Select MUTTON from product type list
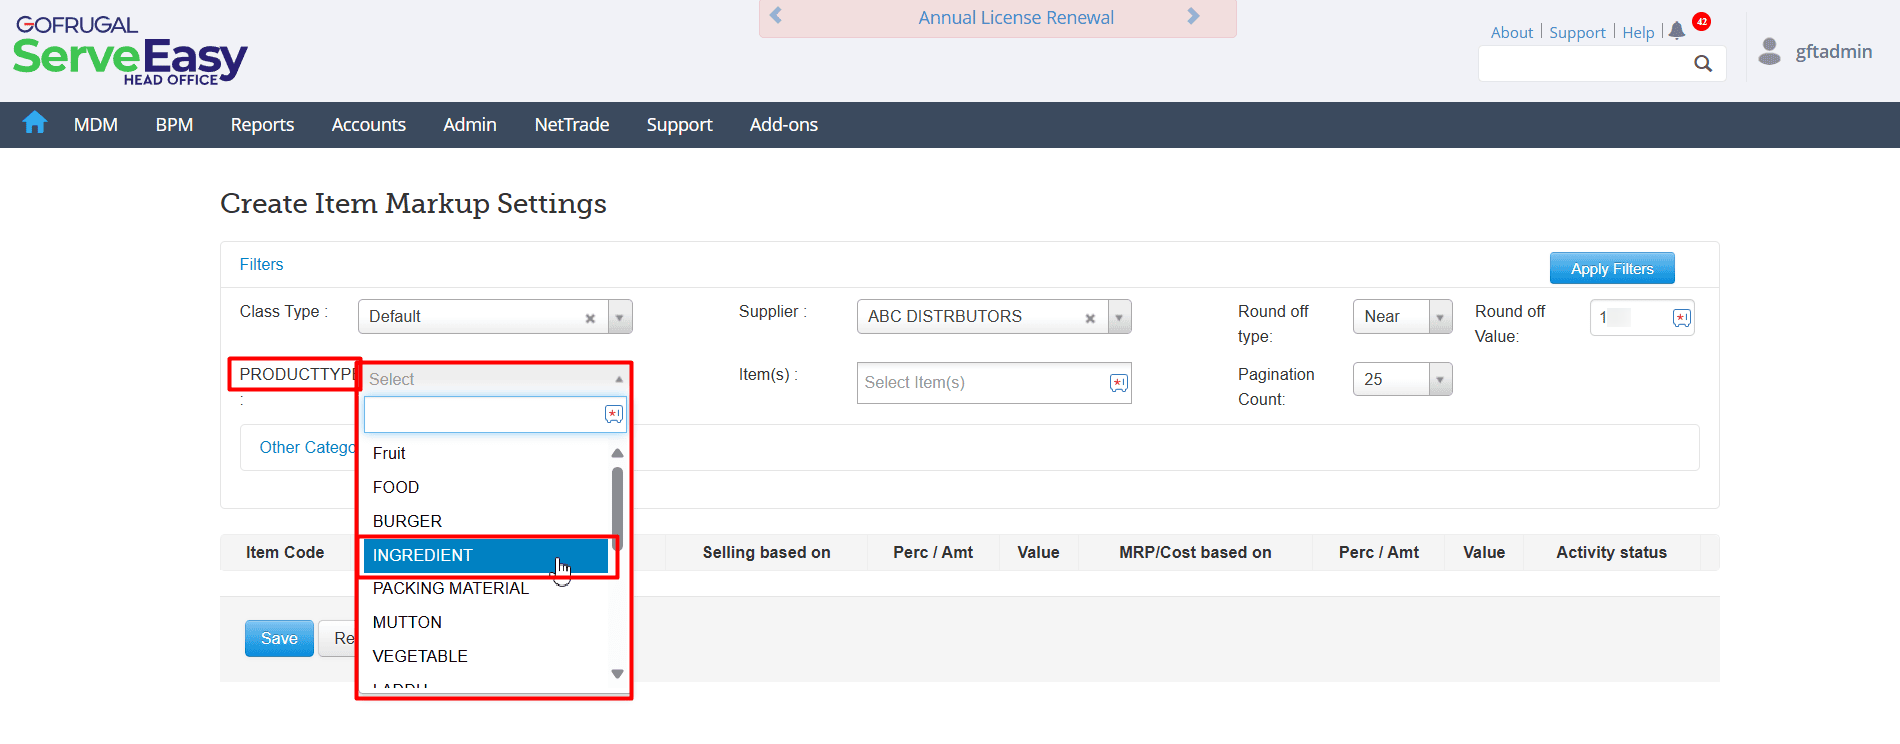This screenshot has height=744, width=1900. pyautogui.click(x=486, y=622)
